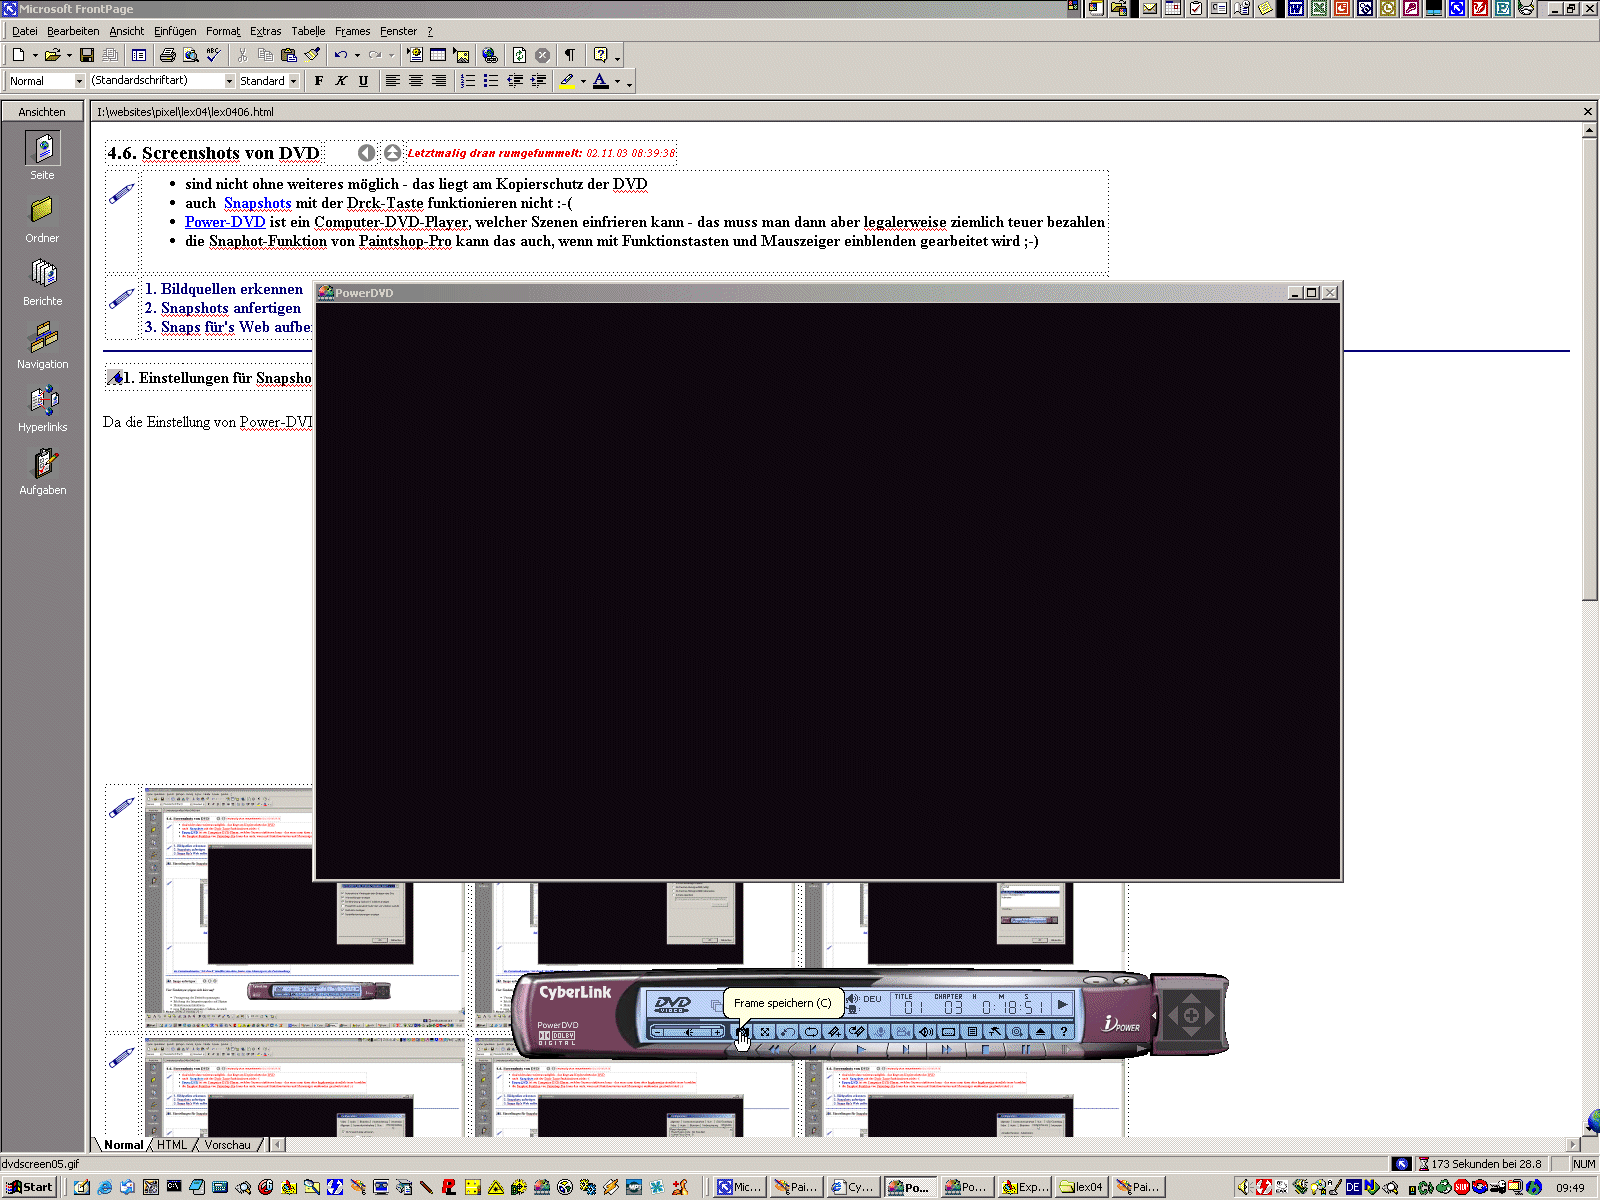Click the Paste clipboard icon
The image size is (1600, 1200).
[289, 55]
